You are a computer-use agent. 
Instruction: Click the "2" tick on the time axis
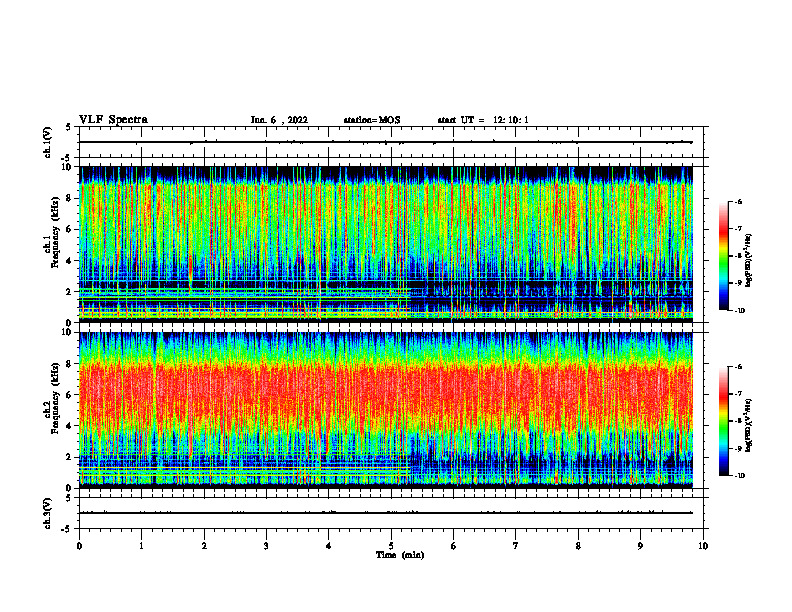[204, 546]
